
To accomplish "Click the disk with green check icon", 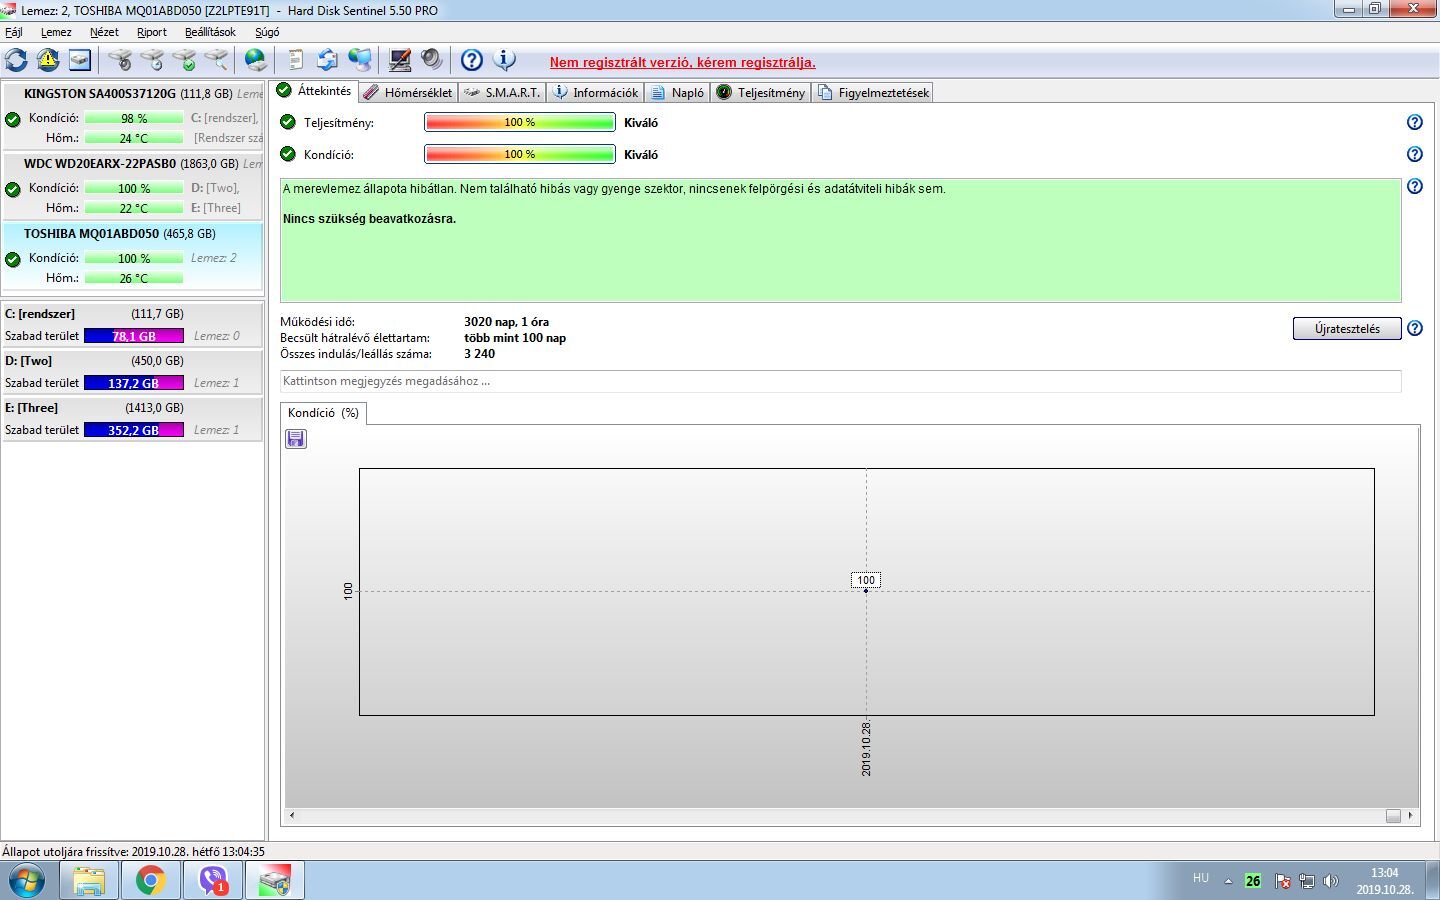I will pos(184,60).
